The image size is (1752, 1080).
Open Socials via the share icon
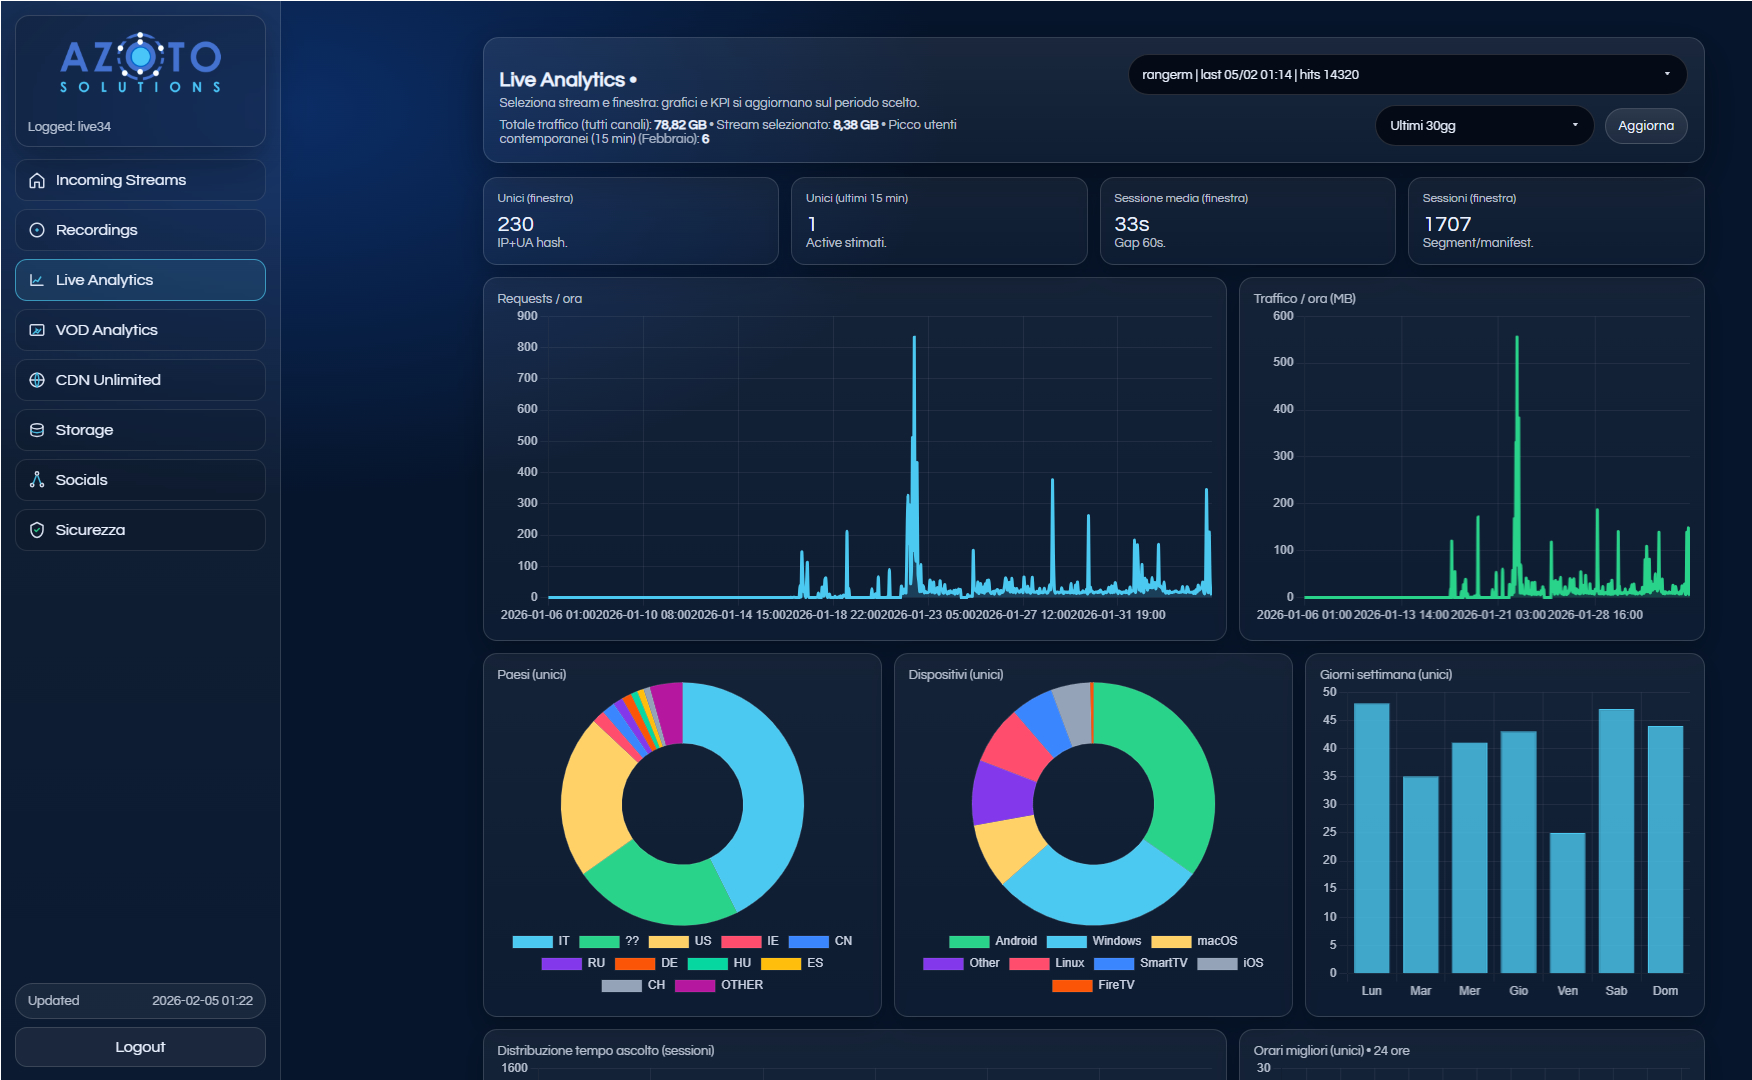[37, 480]
